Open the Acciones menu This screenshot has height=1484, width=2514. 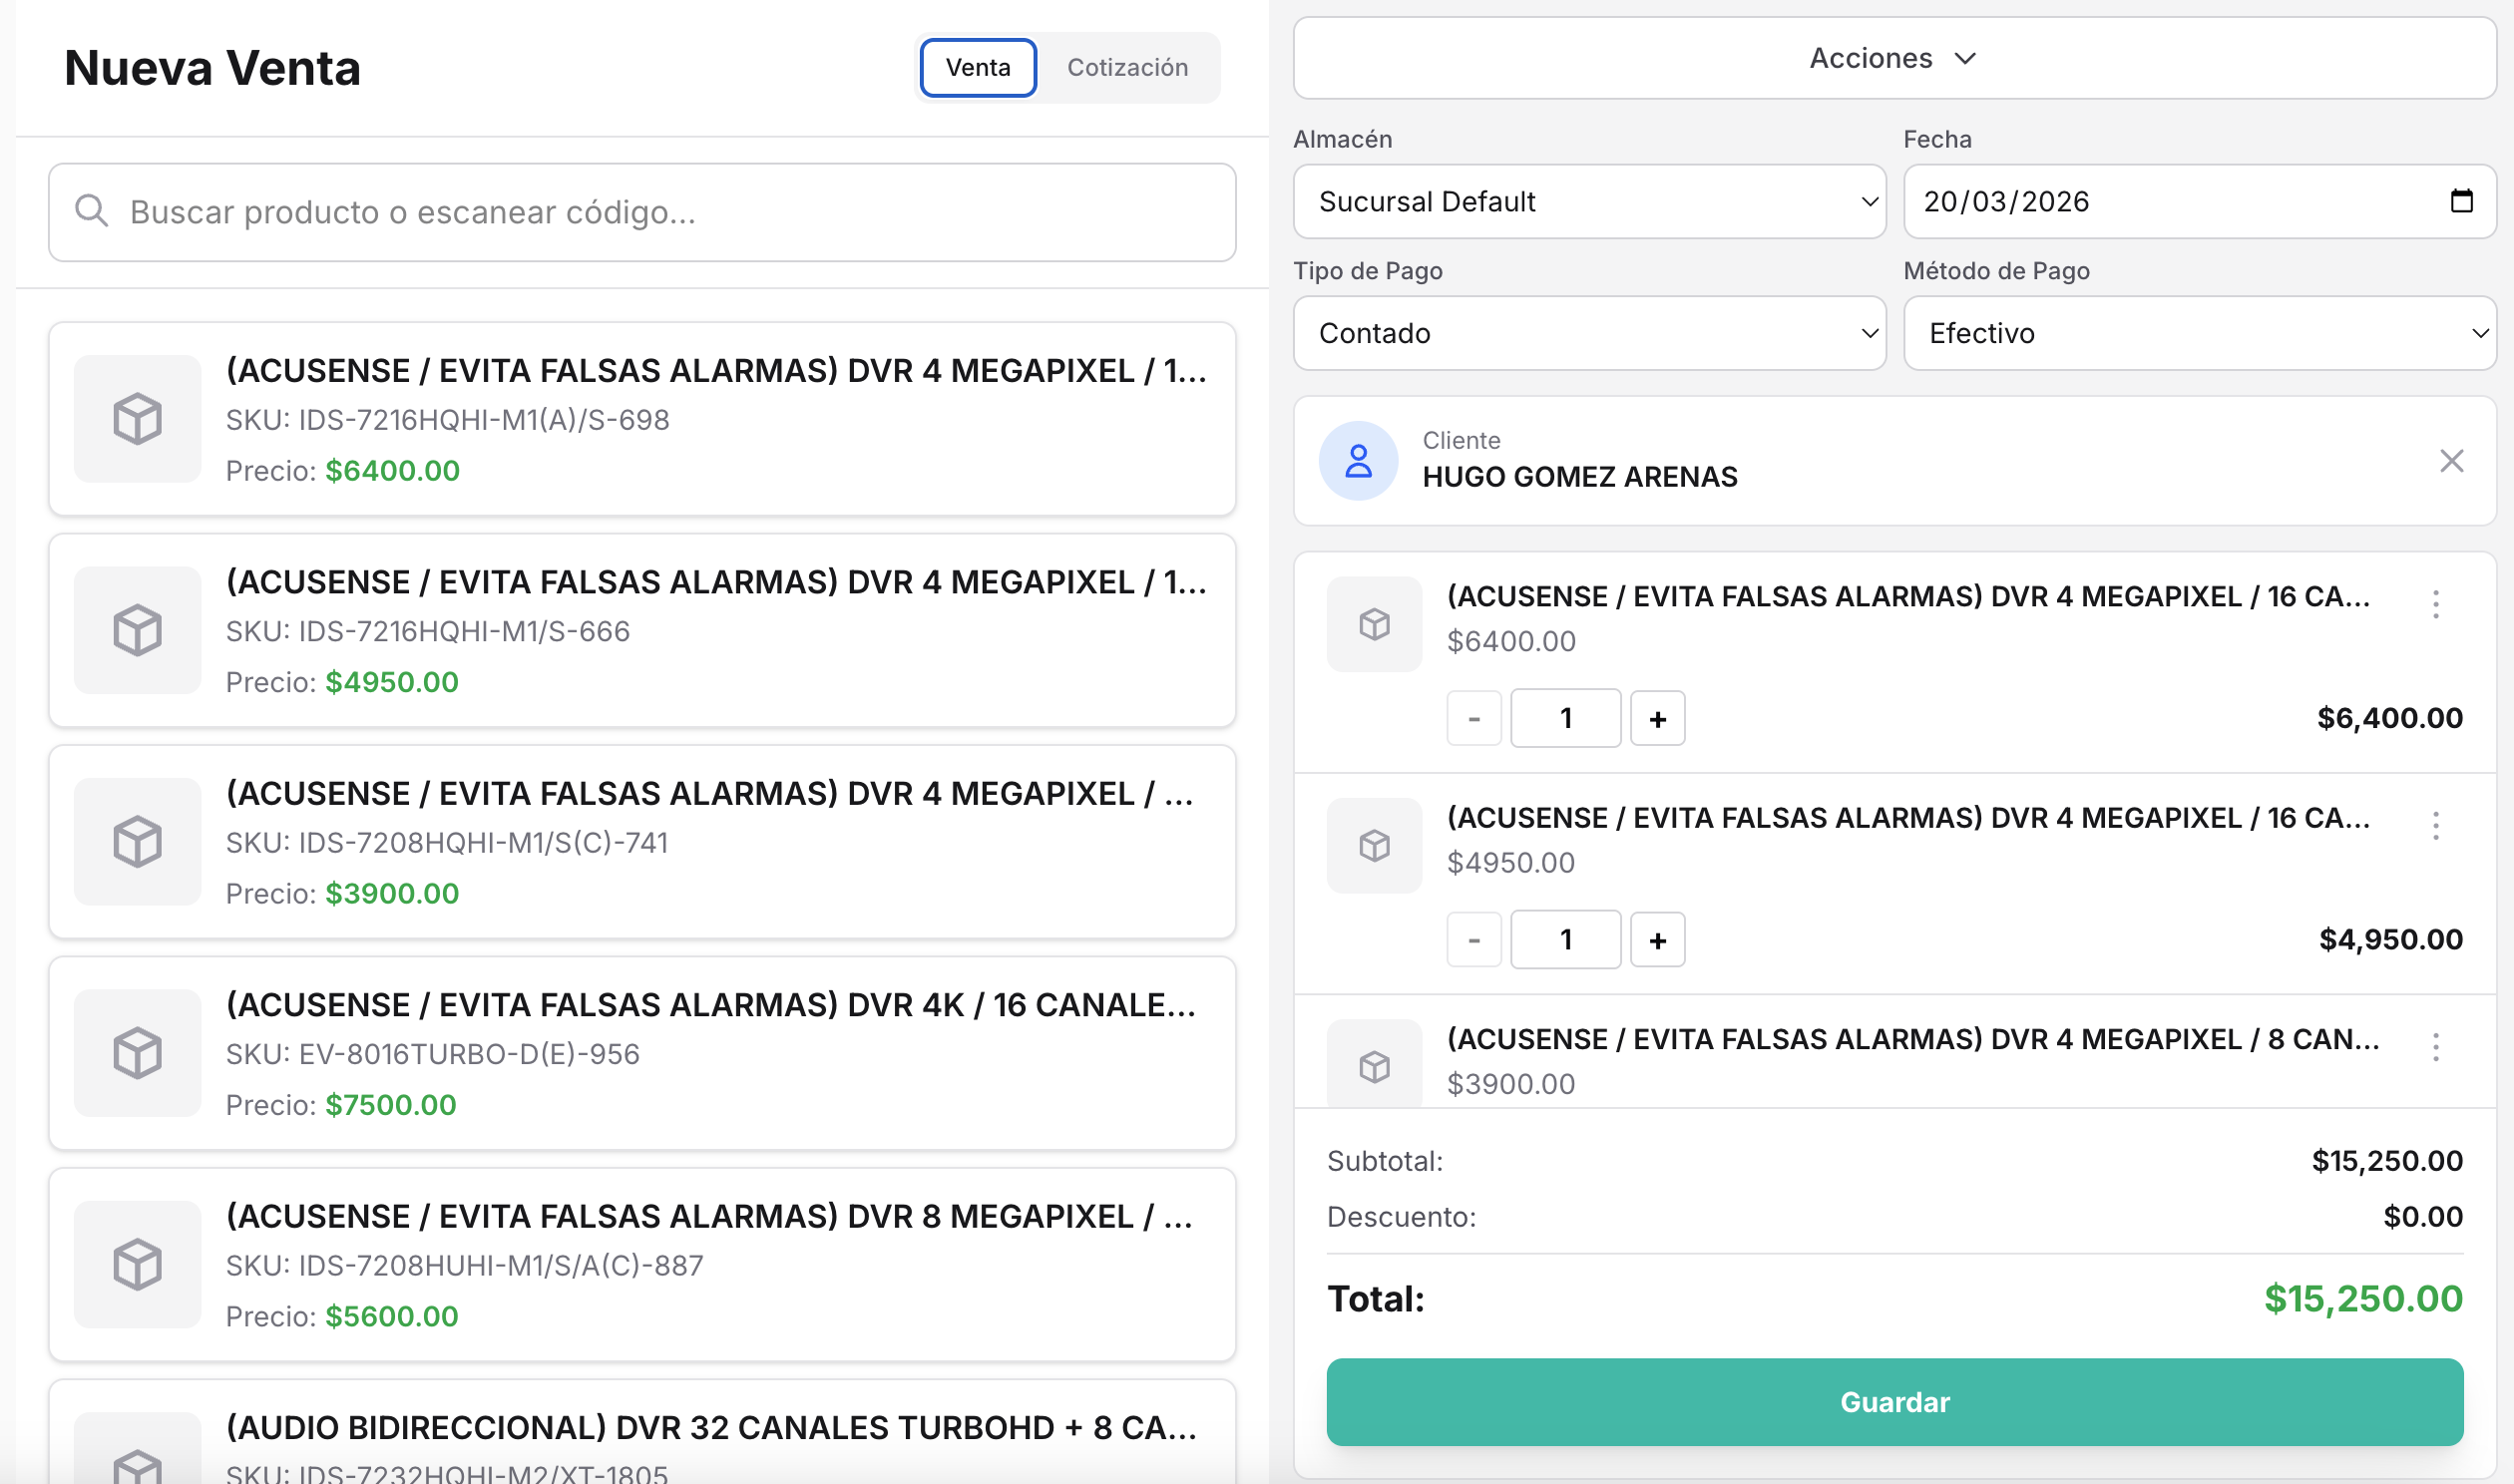point(1893,58)
